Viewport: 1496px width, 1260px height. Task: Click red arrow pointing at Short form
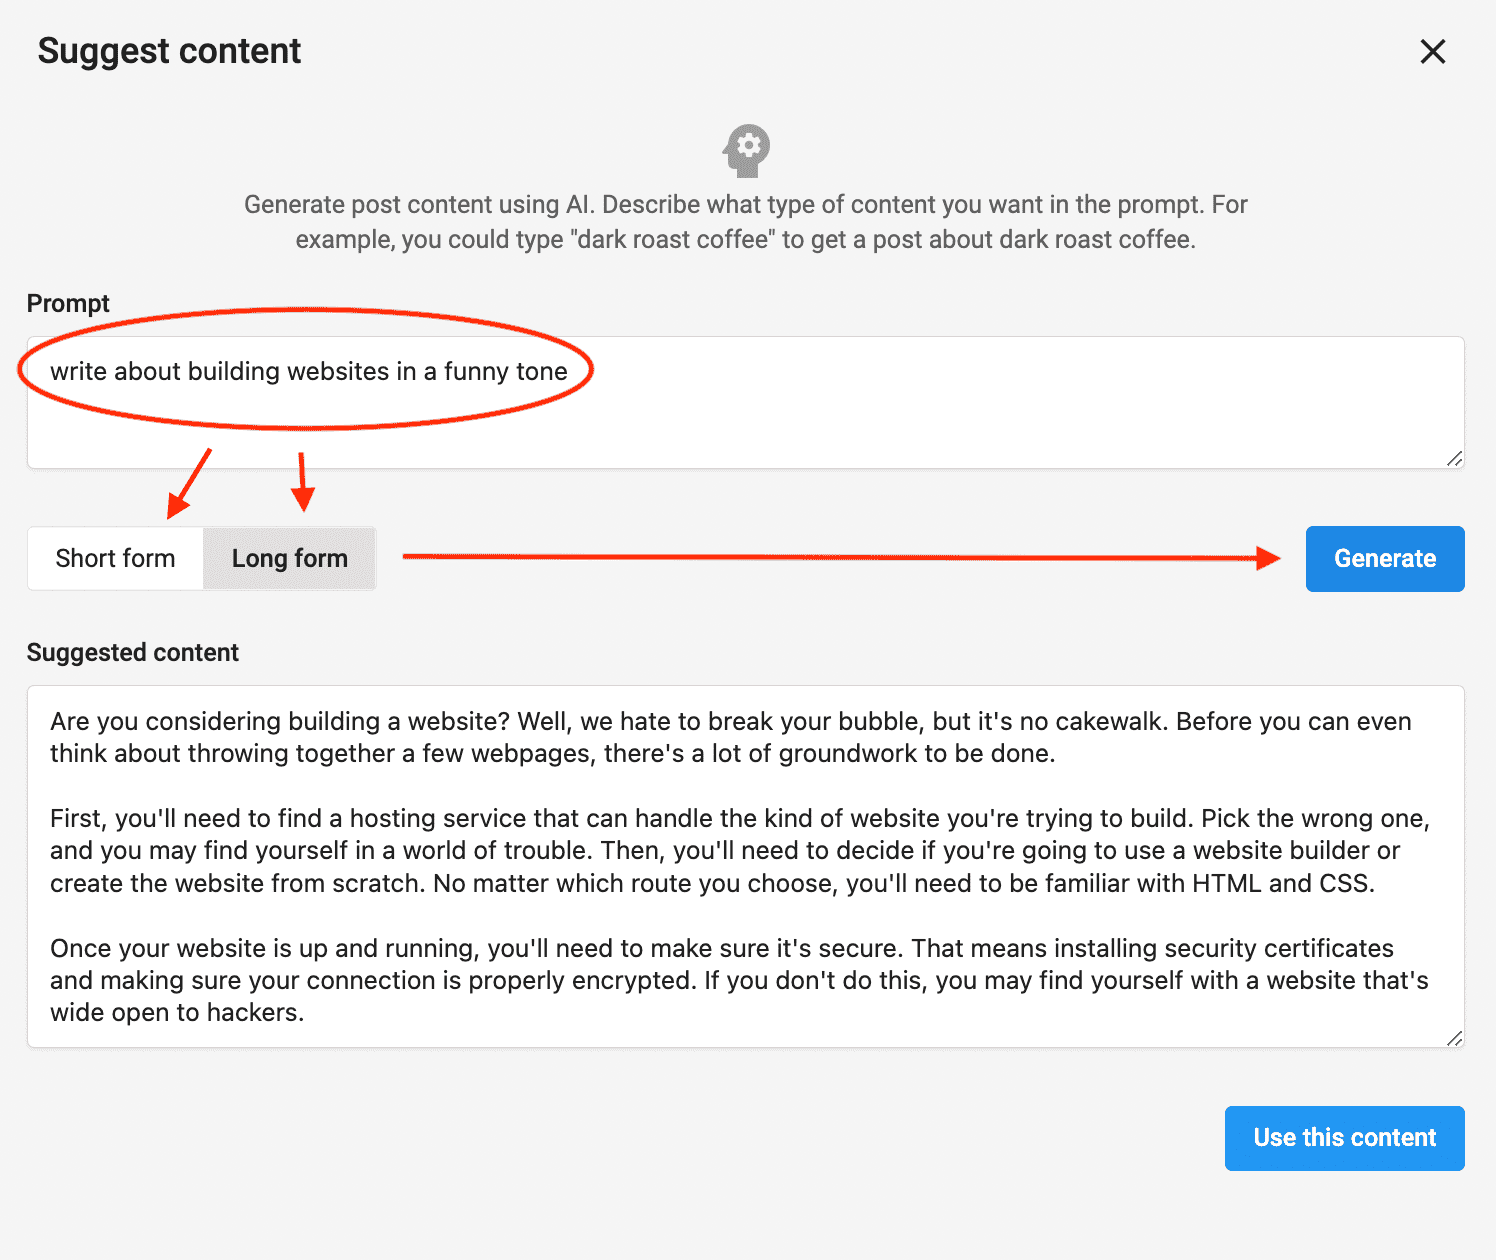(x=189, y=484)
